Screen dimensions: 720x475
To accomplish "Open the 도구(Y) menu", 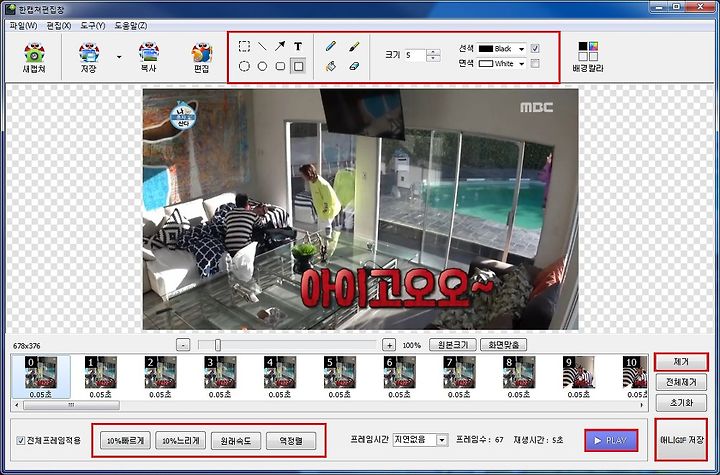I will point(93,26).
